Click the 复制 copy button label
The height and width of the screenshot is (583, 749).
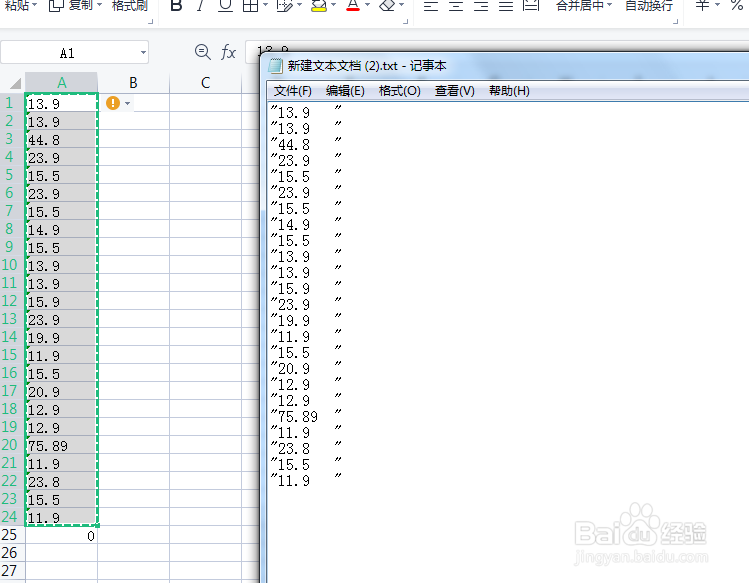(x=81, y=6)
